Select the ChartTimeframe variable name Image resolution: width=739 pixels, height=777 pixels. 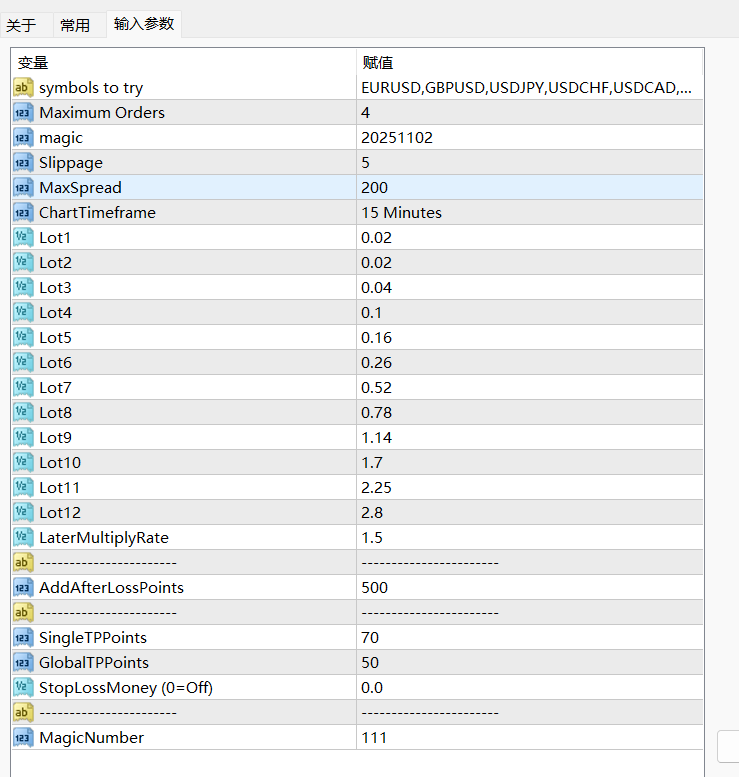pyautogui.click(x=98, y=213)
